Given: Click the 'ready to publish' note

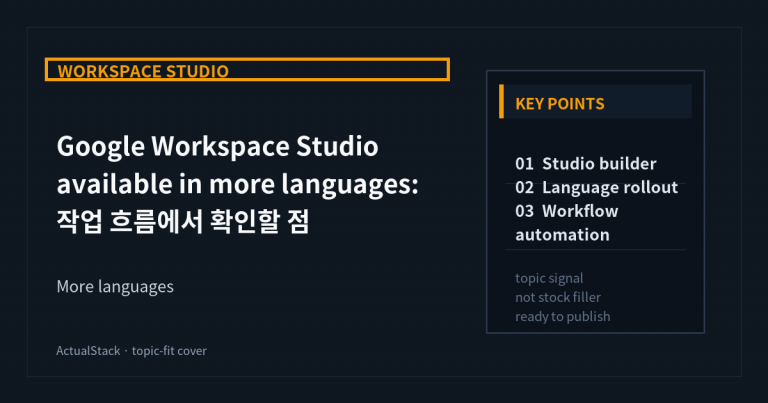Looking at the screenshot, I should pos(563,316).
